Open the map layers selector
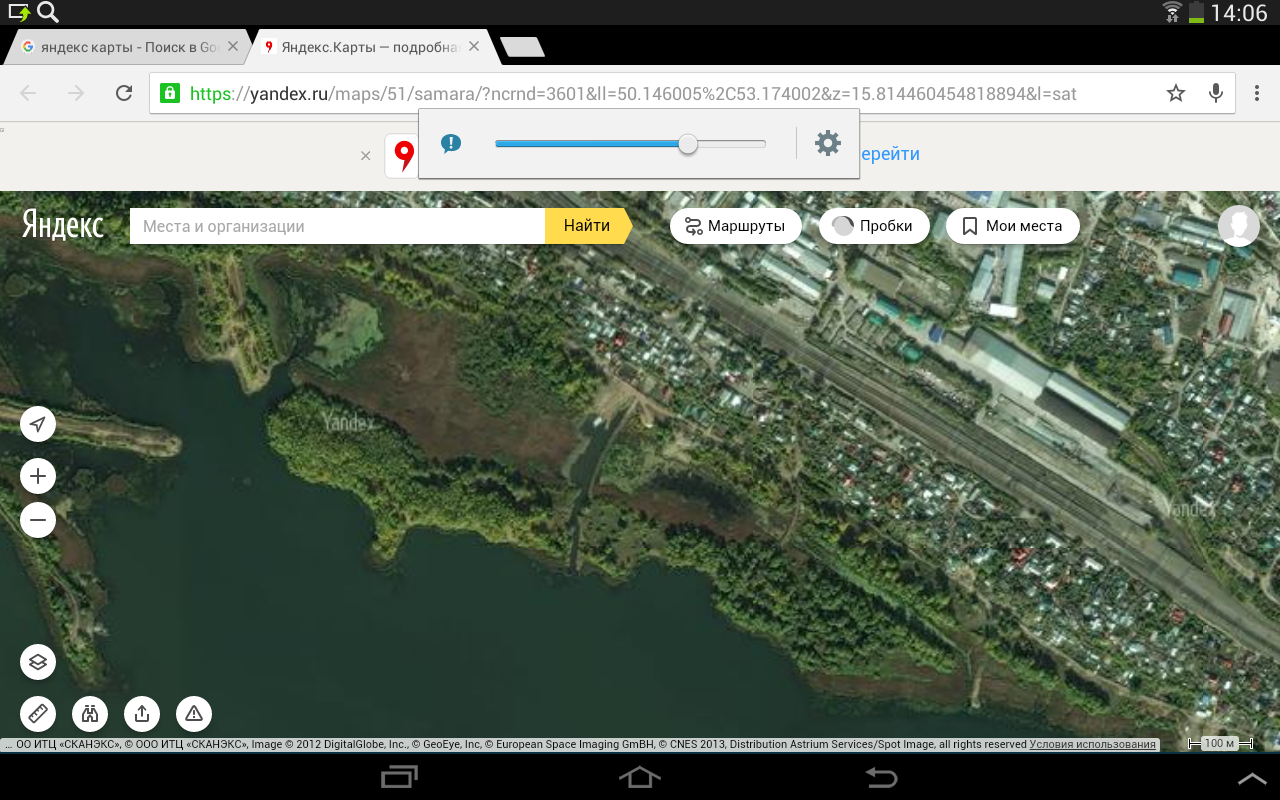The image size is (1280, 800). [x=38, y=662]
